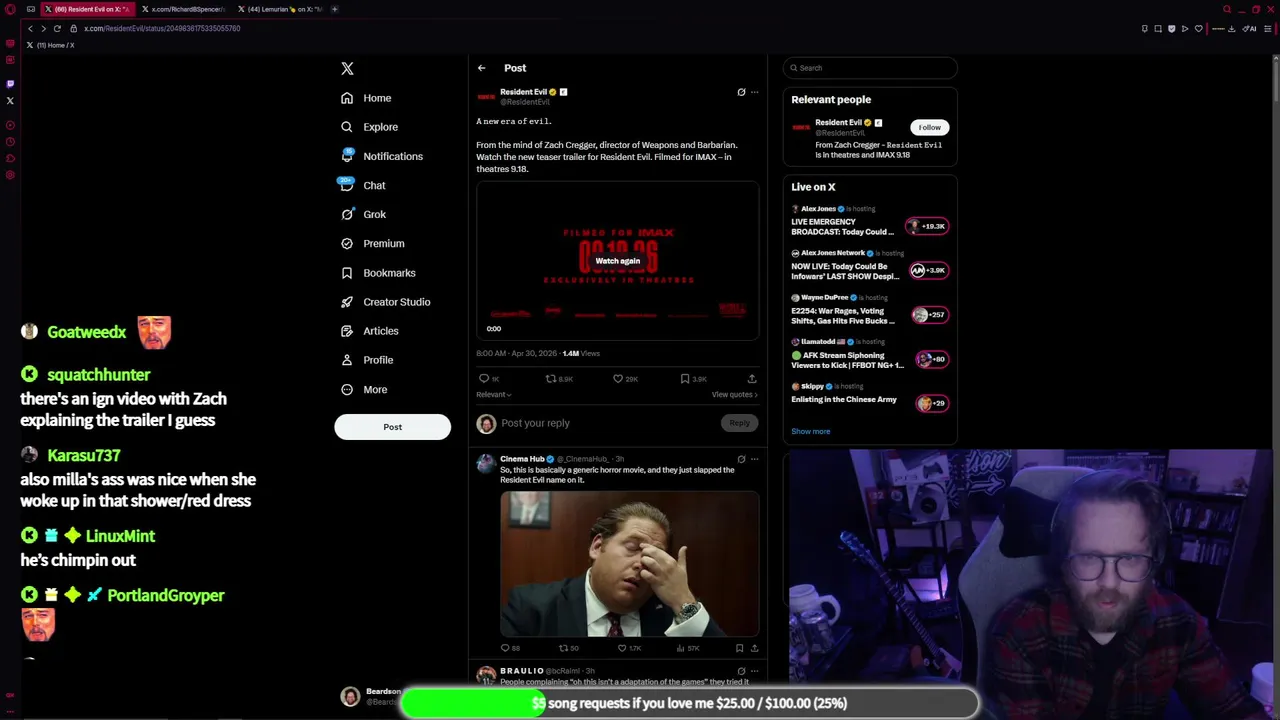The width and height of the screenshot is (1280, 720).
Task: Open the Home / X bookmark
Action: [x=49, y=45]
